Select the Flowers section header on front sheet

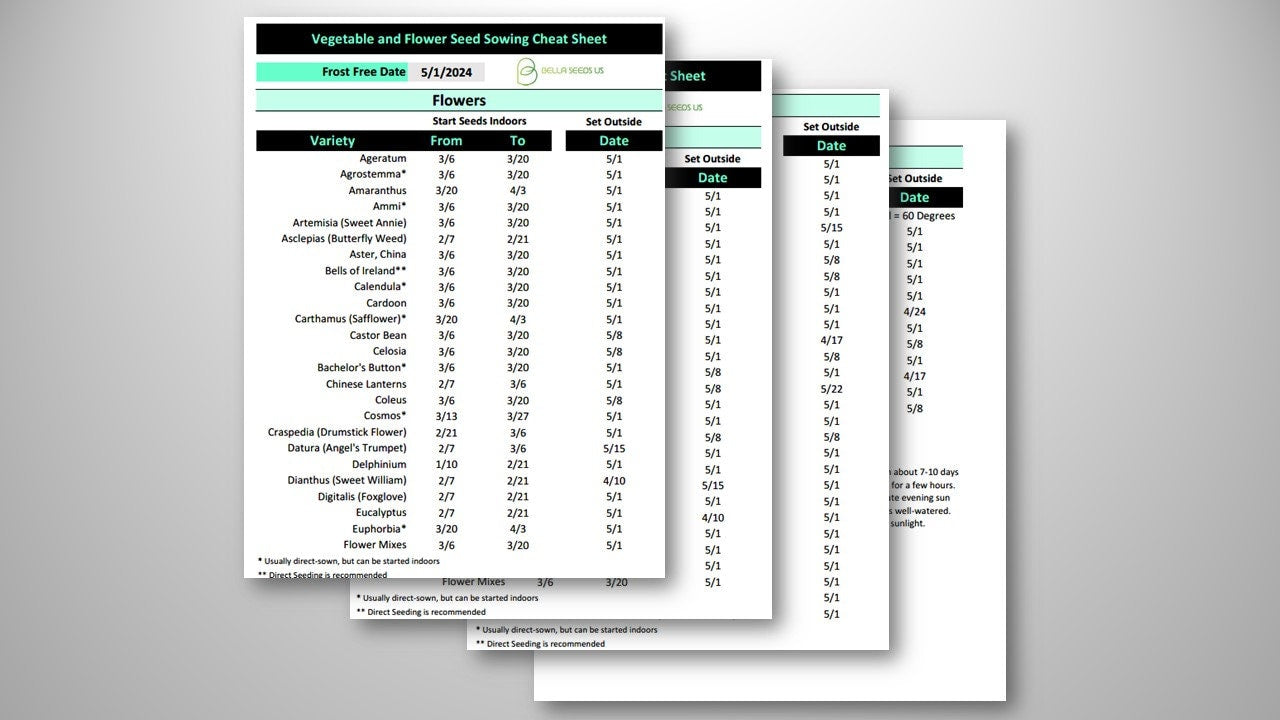(x=459, y=100)
